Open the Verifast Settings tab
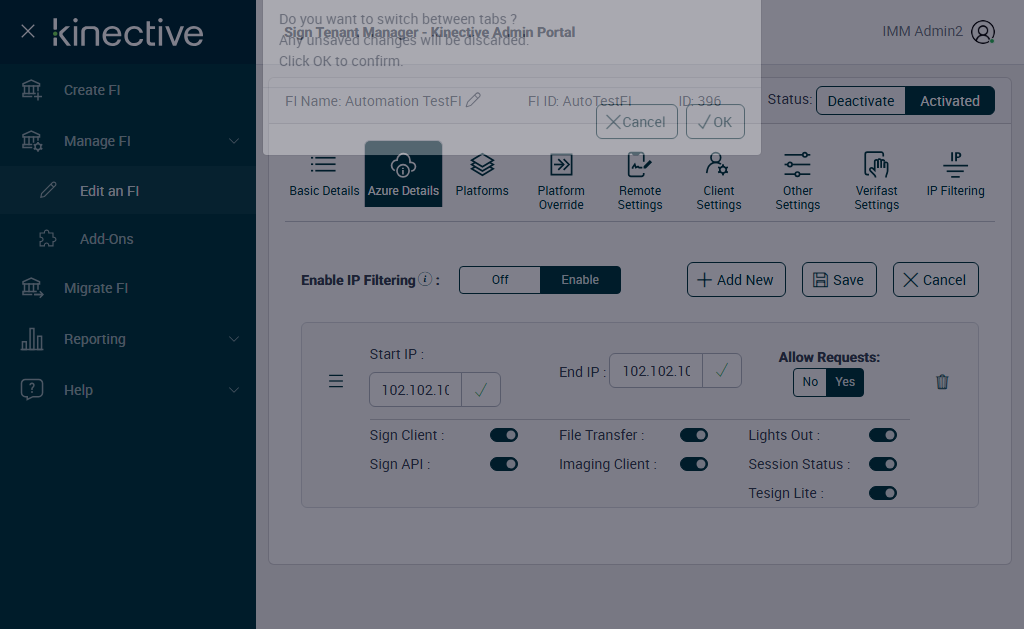Image resolution: width=1024 pixels, height=629 pixels. click(x=876, y=181)
